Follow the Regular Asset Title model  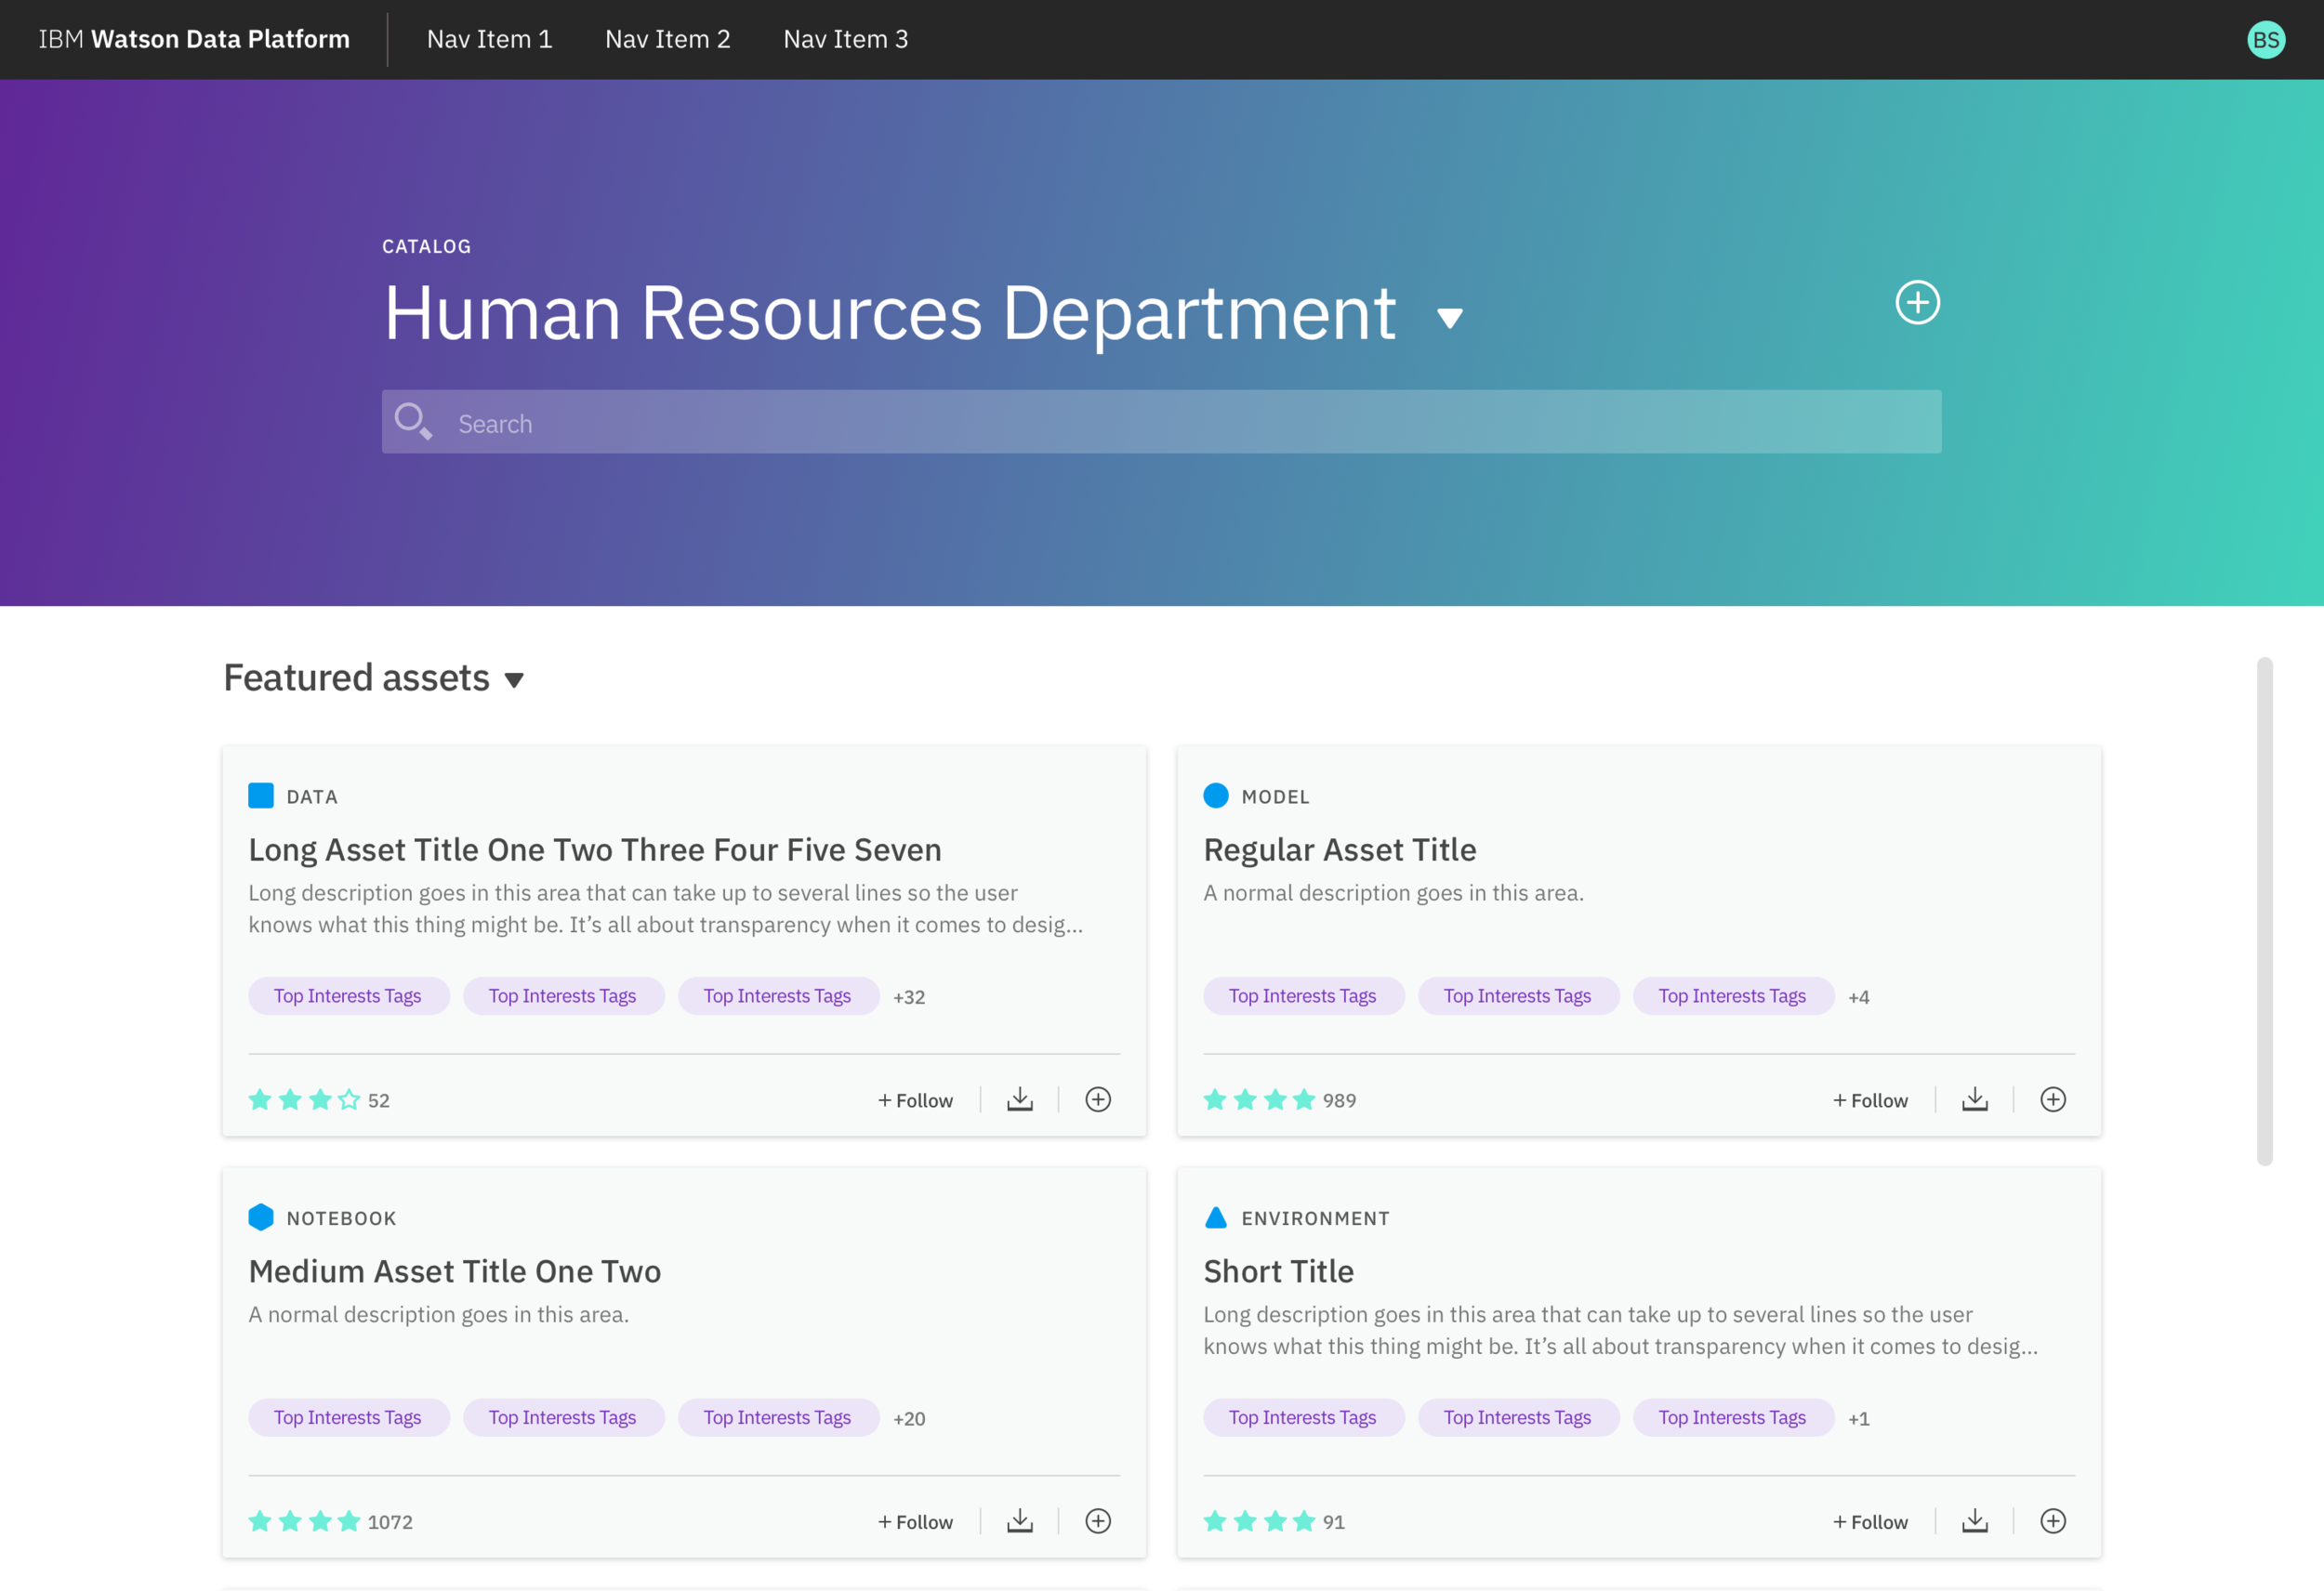pyautogui.click(x=1869, y=1100)
